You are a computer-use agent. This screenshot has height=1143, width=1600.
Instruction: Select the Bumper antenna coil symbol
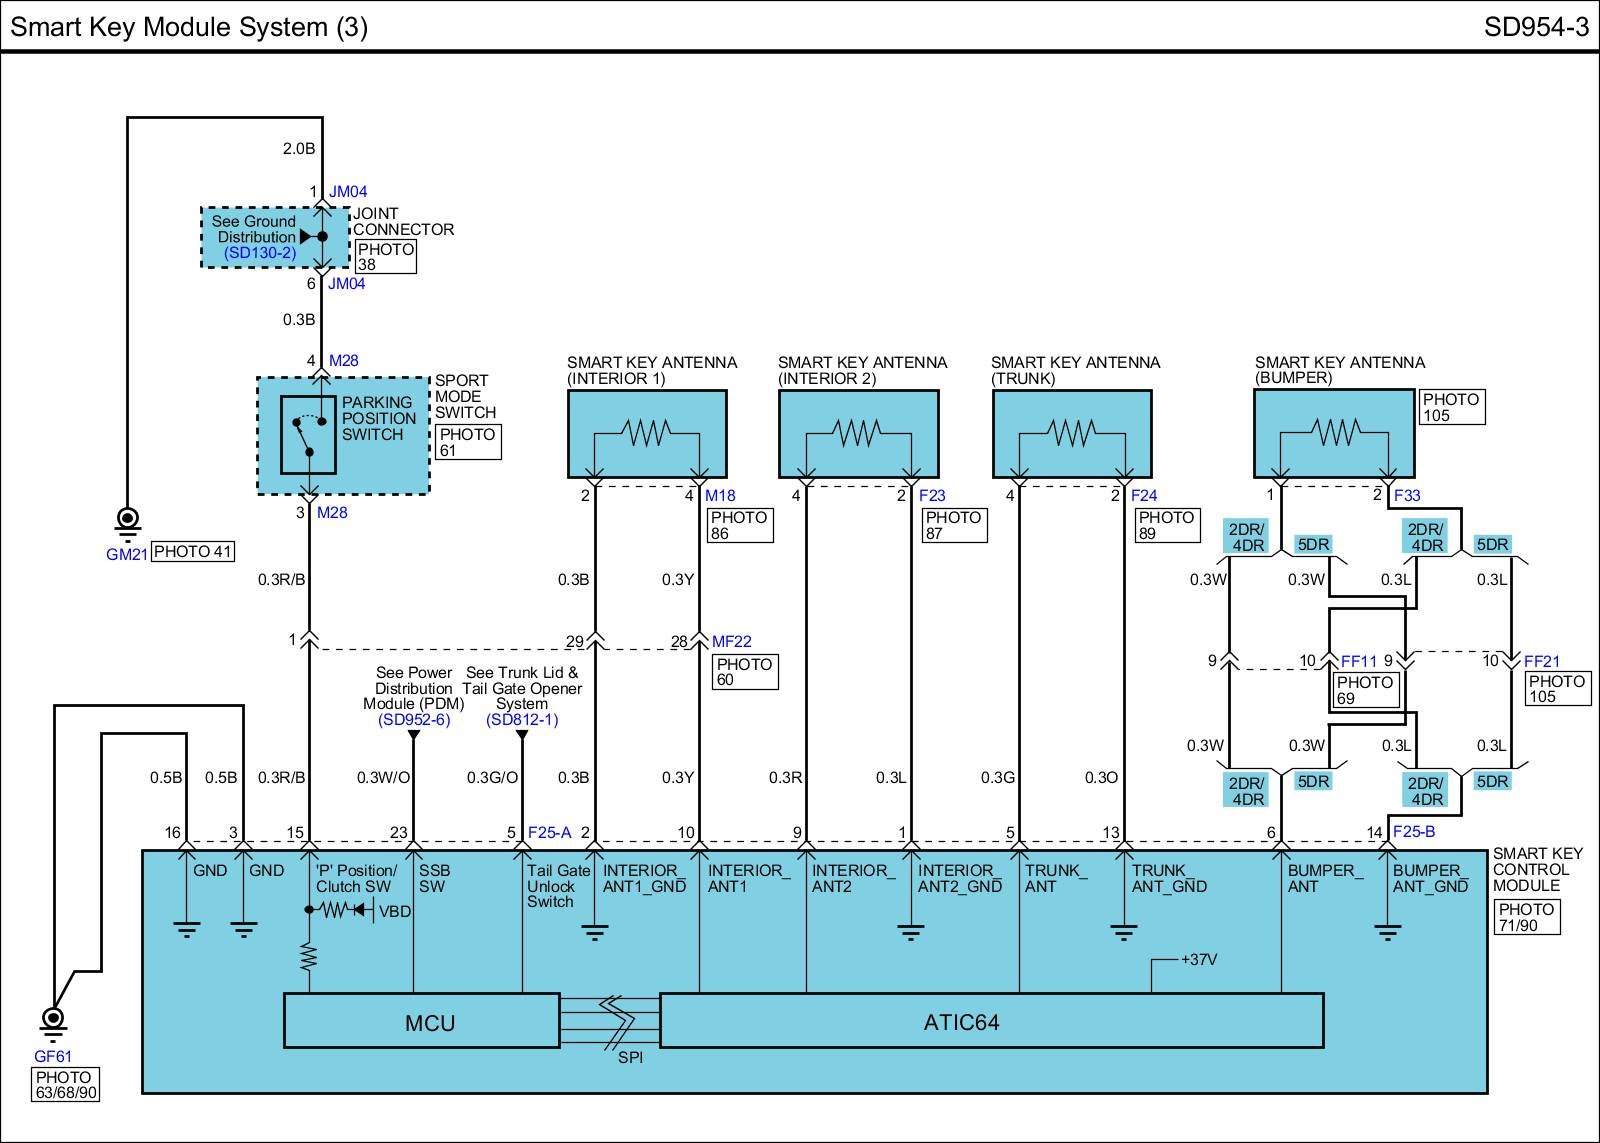[1334, 433]
